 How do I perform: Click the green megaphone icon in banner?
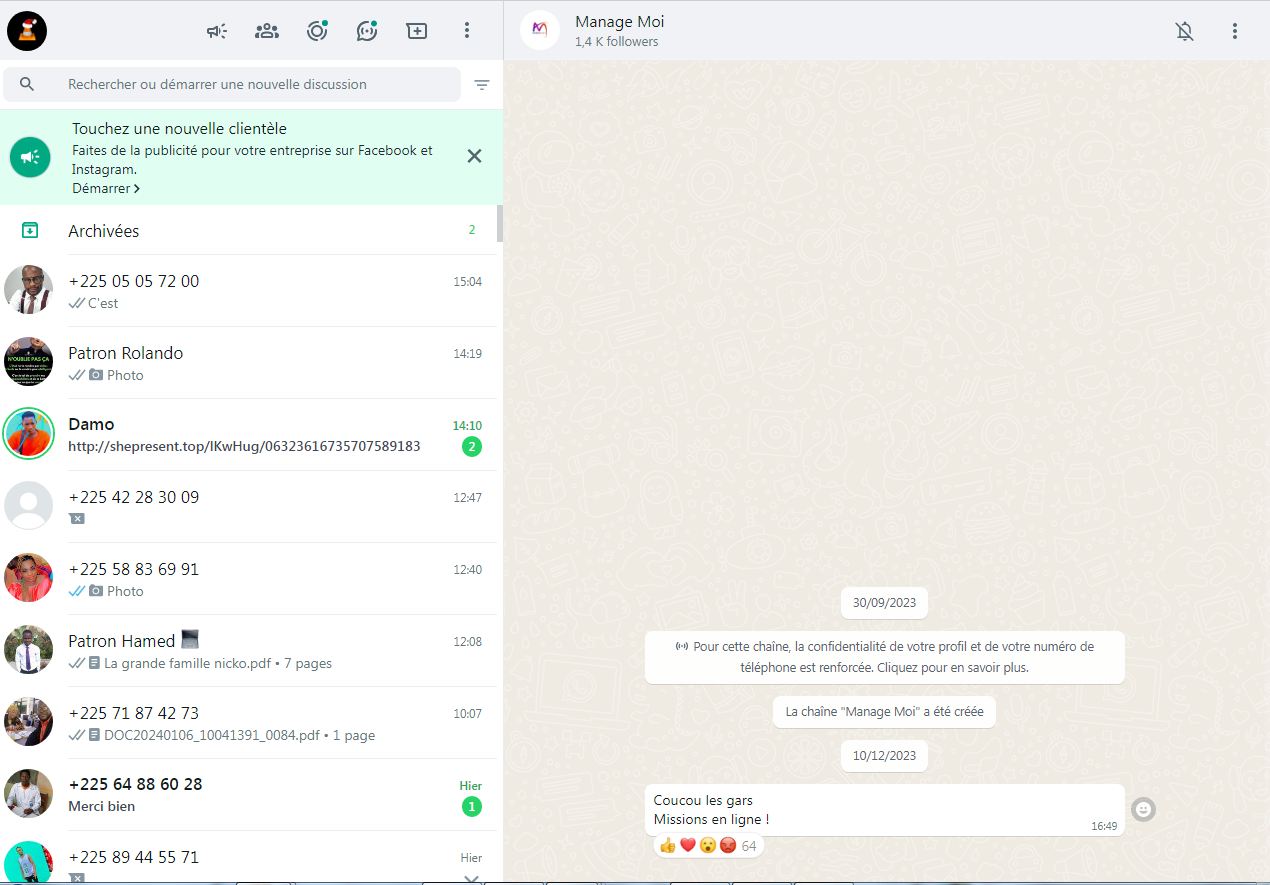pos(30,157)
